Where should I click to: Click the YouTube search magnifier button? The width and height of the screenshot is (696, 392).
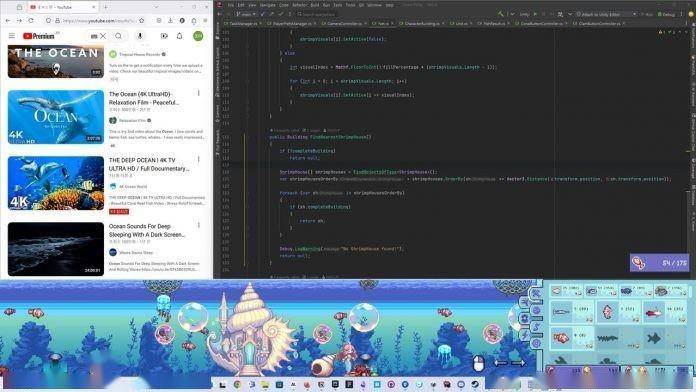pos(119,36)
